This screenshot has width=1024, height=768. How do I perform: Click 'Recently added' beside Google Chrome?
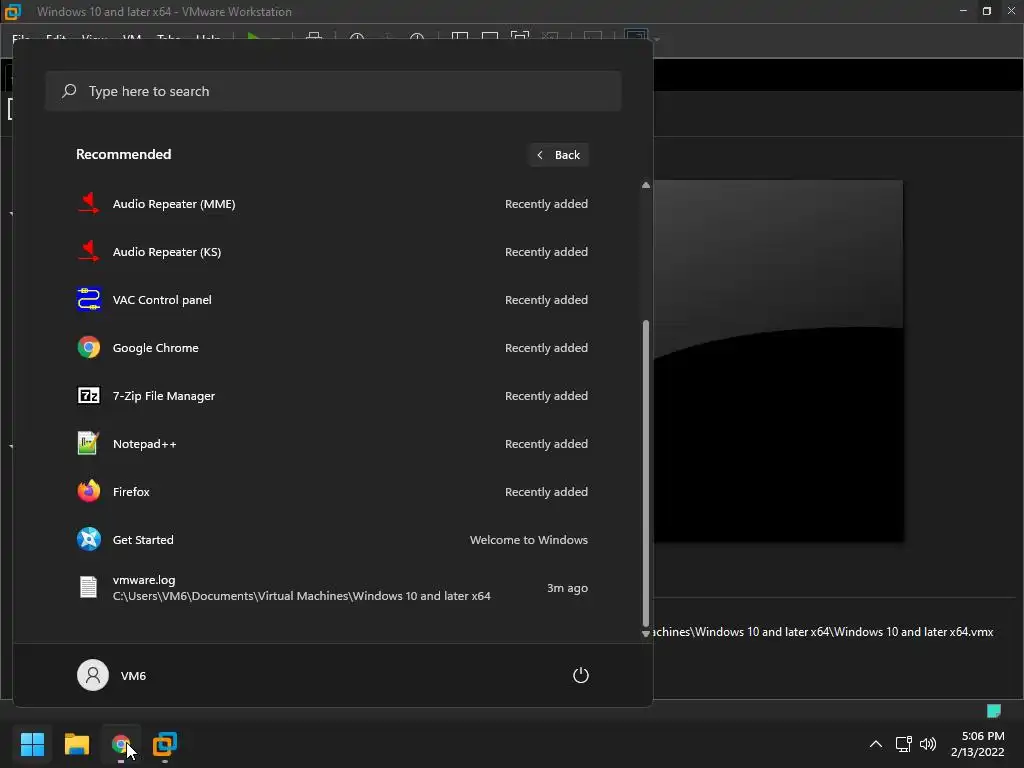[547, 348]
